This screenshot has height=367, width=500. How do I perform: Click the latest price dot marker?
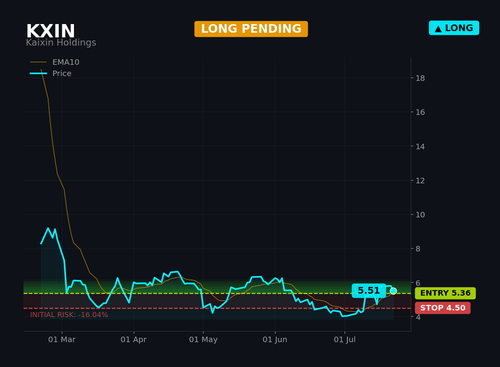(x=393, y=291)
